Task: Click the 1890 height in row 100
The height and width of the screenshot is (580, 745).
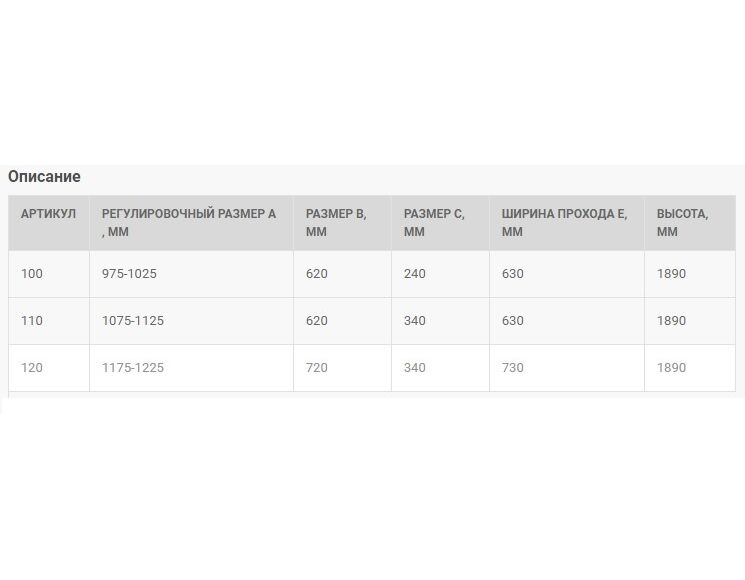Action: pos(689,274)
